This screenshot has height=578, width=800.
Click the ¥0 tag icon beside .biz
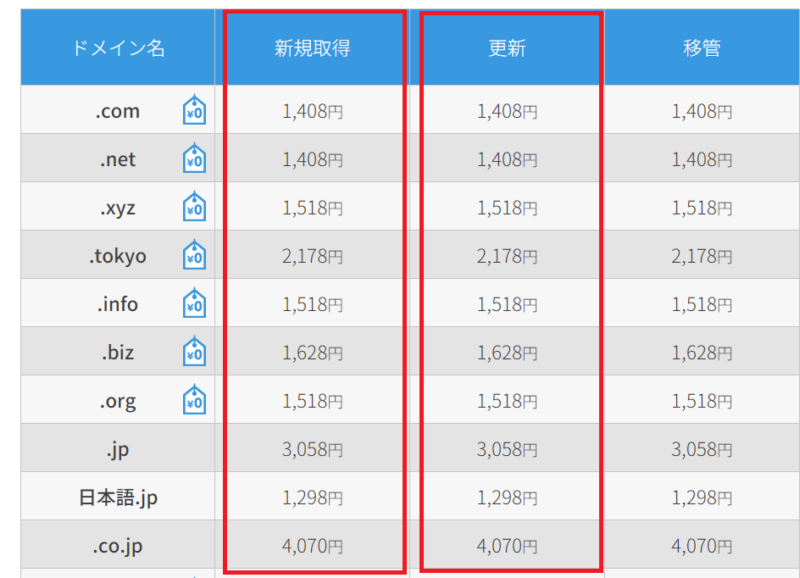pos(194,352)
